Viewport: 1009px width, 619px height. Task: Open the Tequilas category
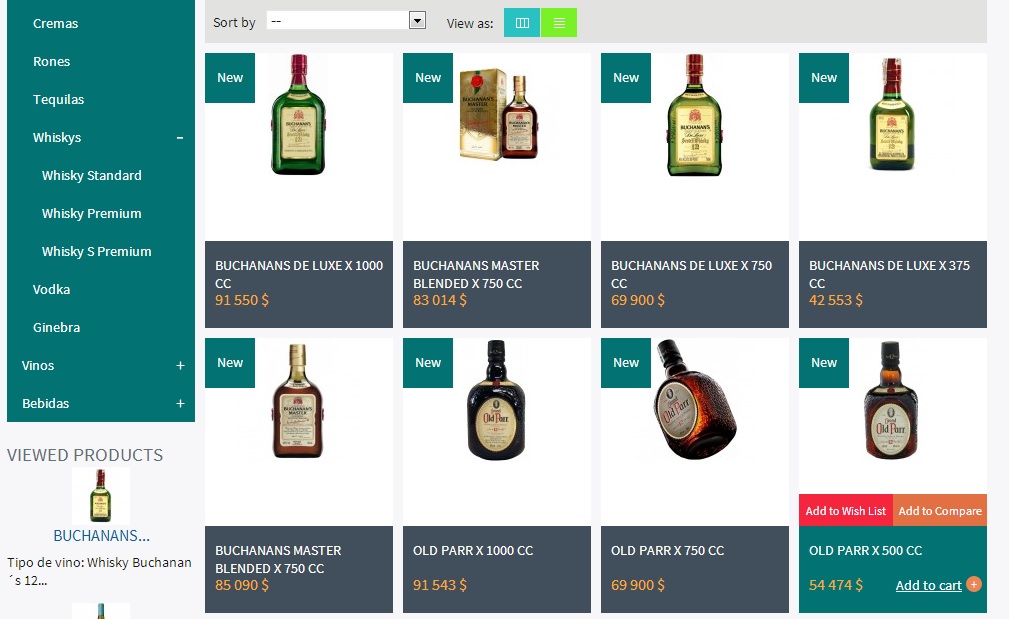pos(59,99)
